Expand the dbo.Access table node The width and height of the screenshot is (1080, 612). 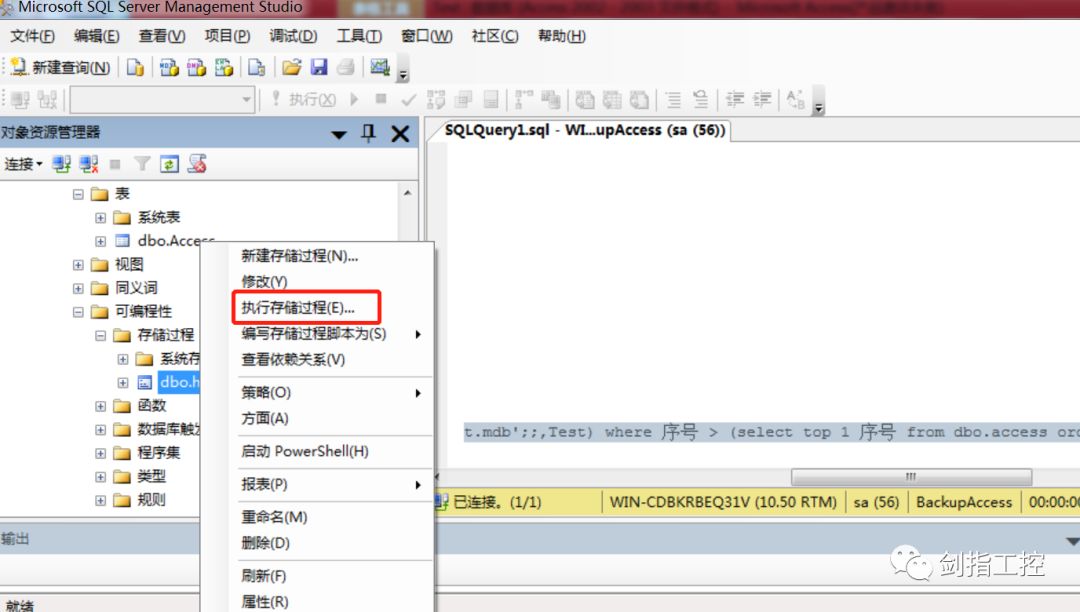pyautogui.click(x=101, y=241)
